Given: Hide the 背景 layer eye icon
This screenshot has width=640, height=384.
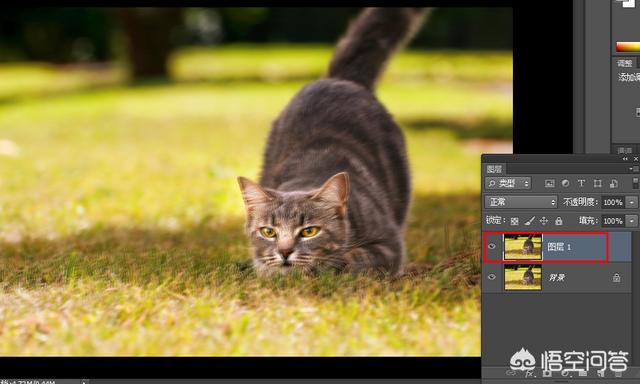Looking at the screenshot, I should [492, 277].
